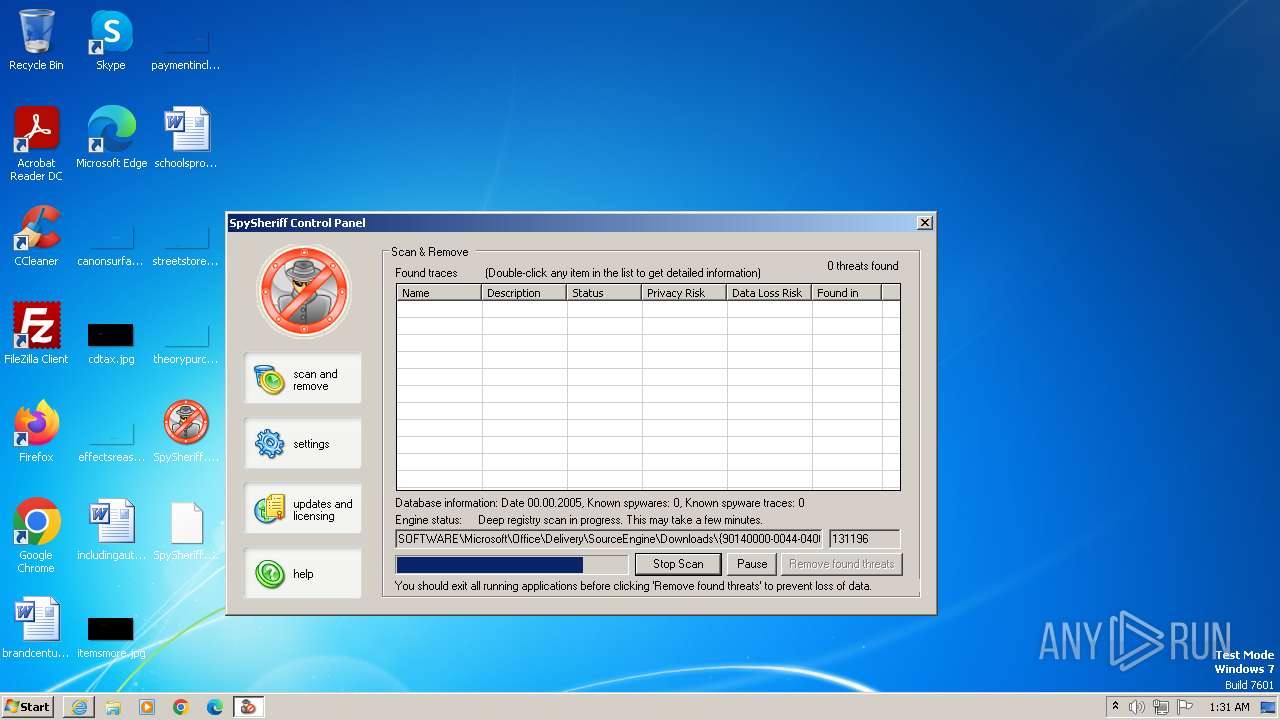Select the Firefox desktop shortcut
Image resolution: width=1280 pixels, height=720 pixels.
[36, 432]
